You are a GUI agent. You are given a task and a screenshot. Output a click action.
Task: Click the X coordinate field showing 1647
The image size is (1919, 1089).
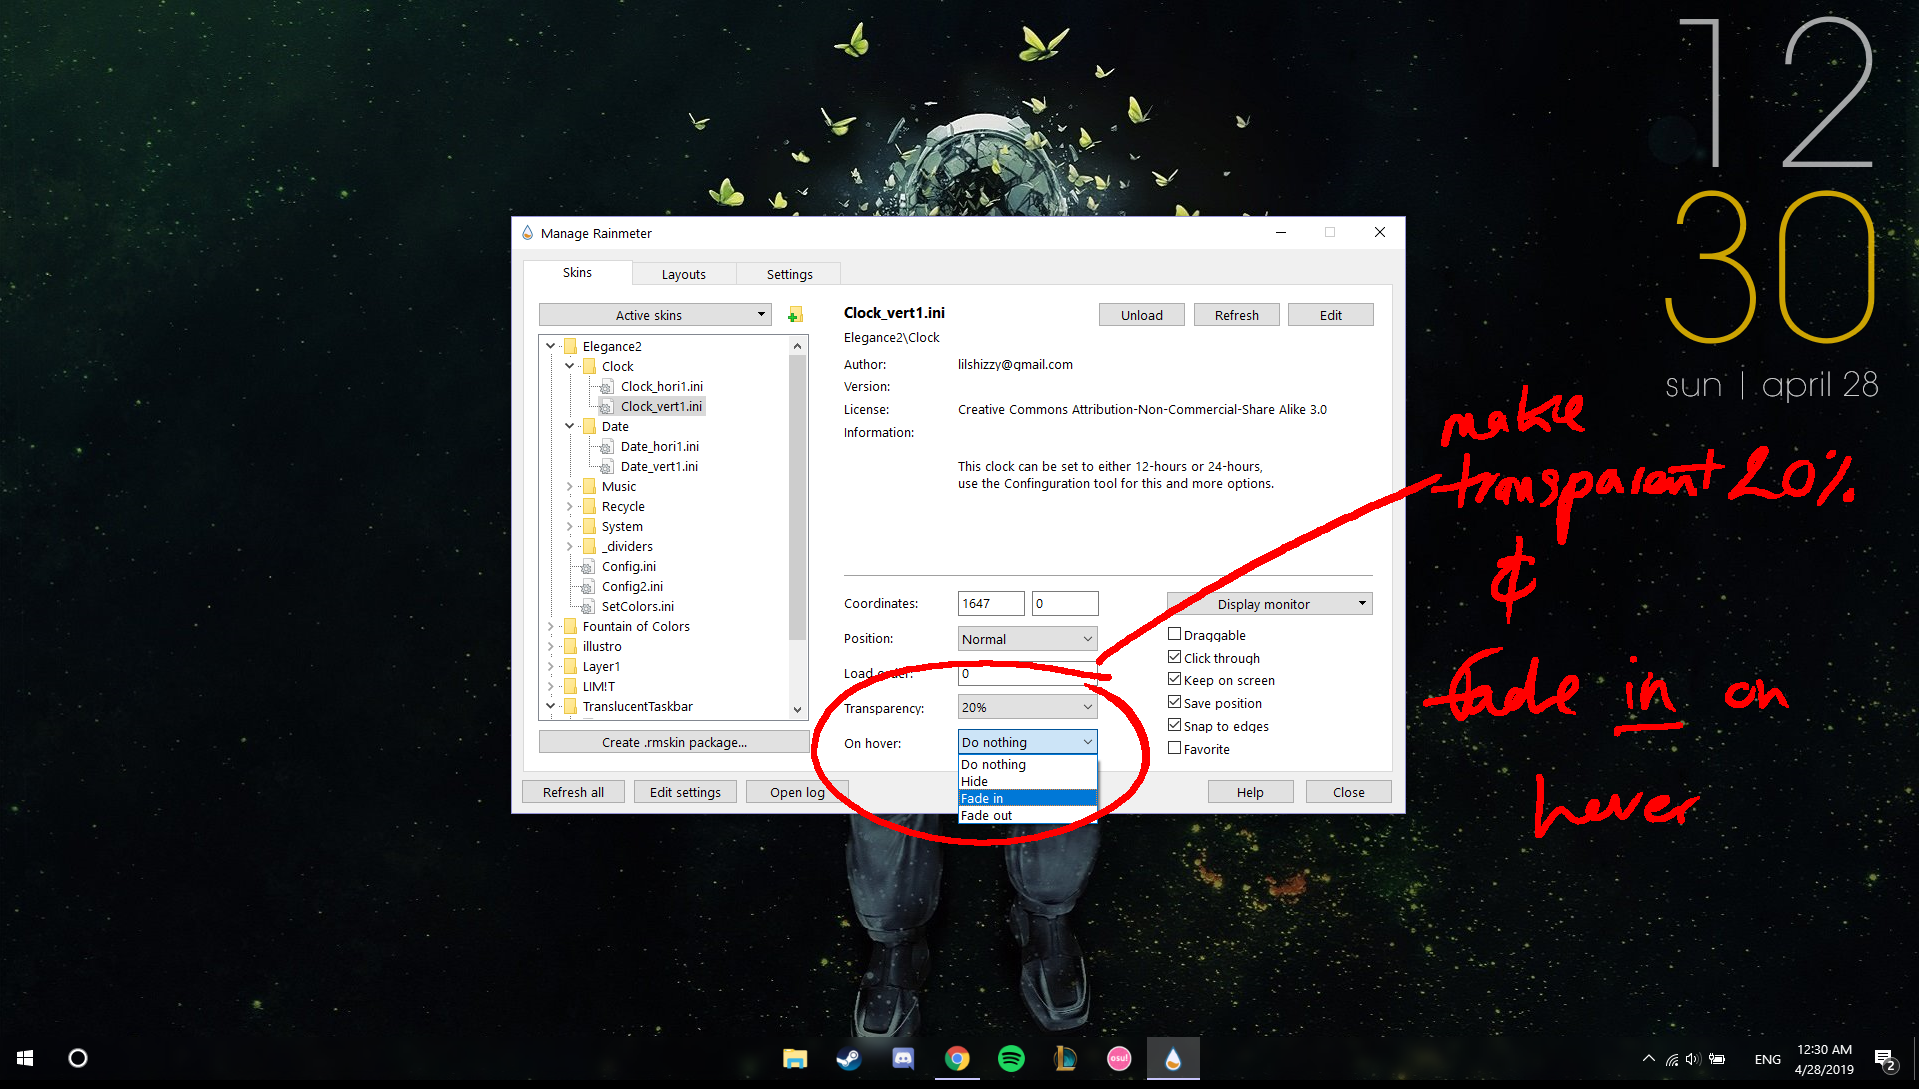coord(991,603)
